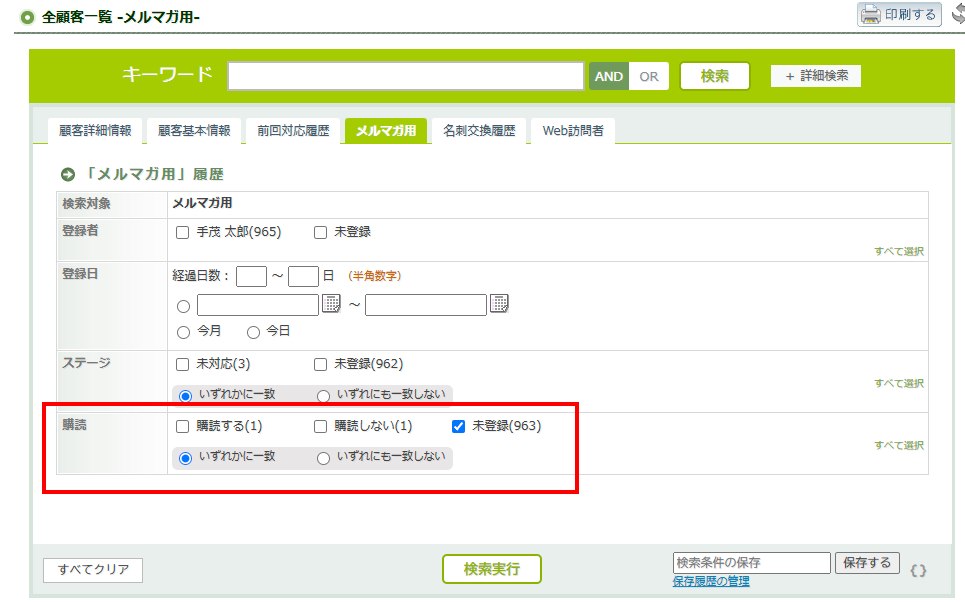965x602 pixels.
Task: Click the 印刷する button label
Action: (x=910, y=14)
